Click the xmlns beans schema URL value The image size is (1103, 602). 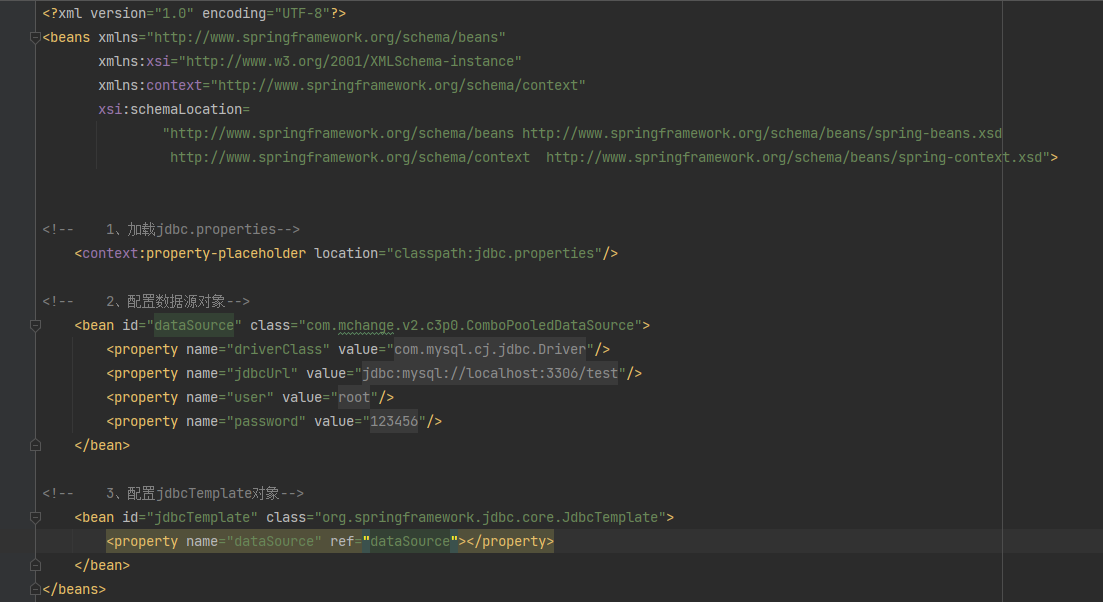(326, 37)
